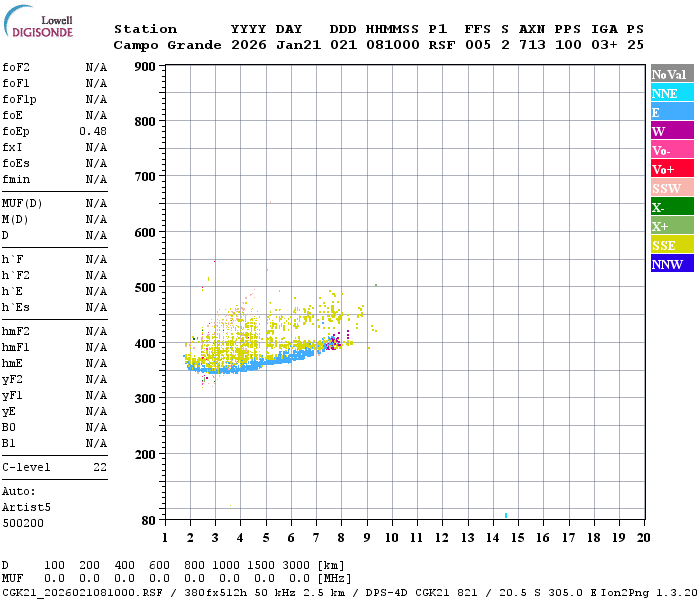700x600 pixels.
Task: Click the Vo- pink legend entry
Action: tap(672, 150)
